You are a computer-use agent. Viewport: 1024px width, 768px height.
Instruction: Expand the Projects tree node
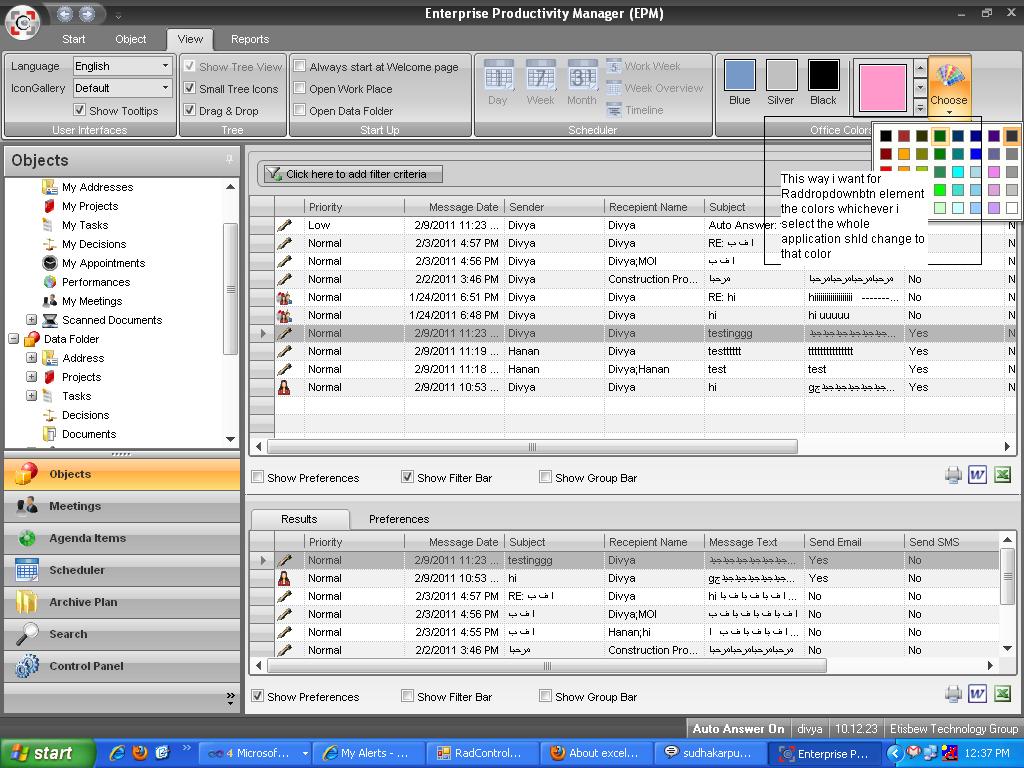tap(31, 377)
